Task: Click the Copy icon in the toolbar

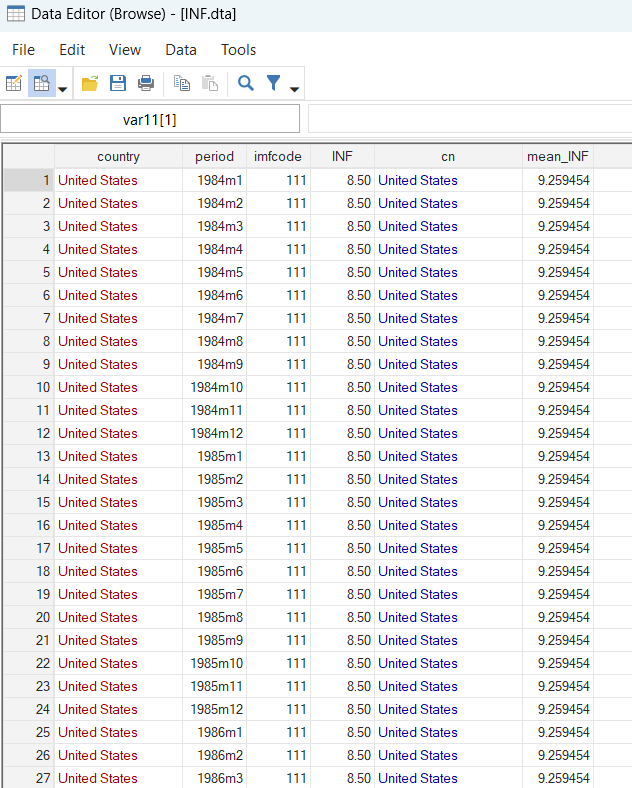Action: pyautogui.click(x=182, y=84)
